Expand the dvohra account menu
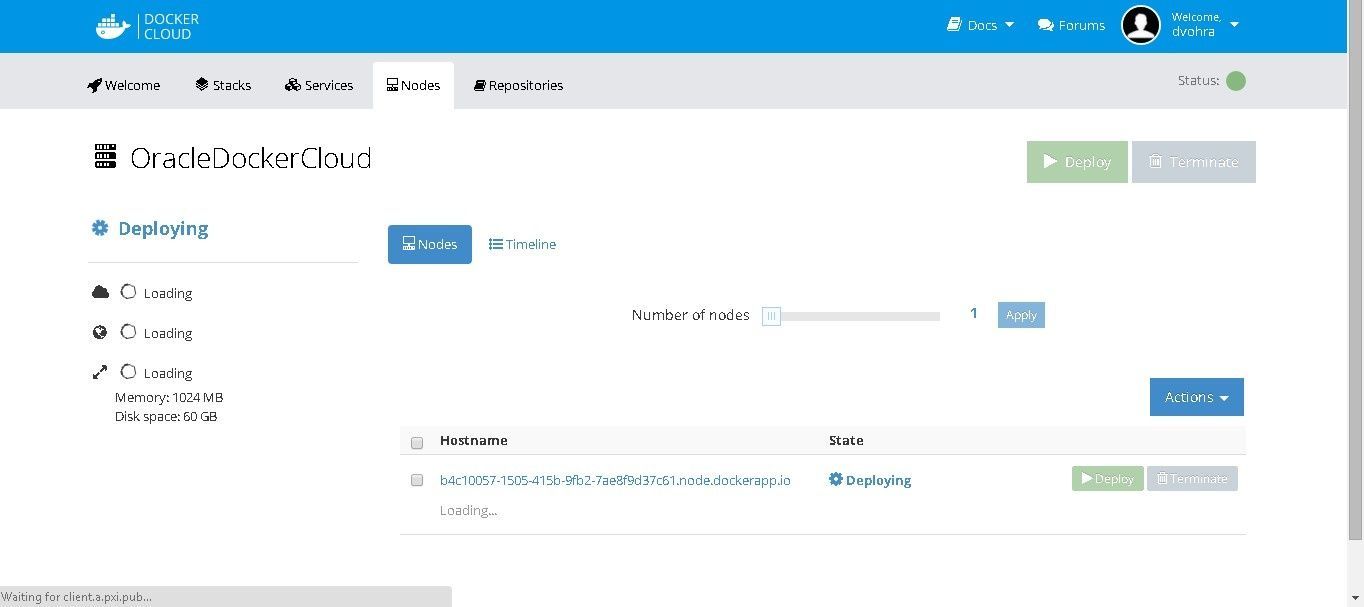The image size is (1364, 607). [x=1206, y=25]
